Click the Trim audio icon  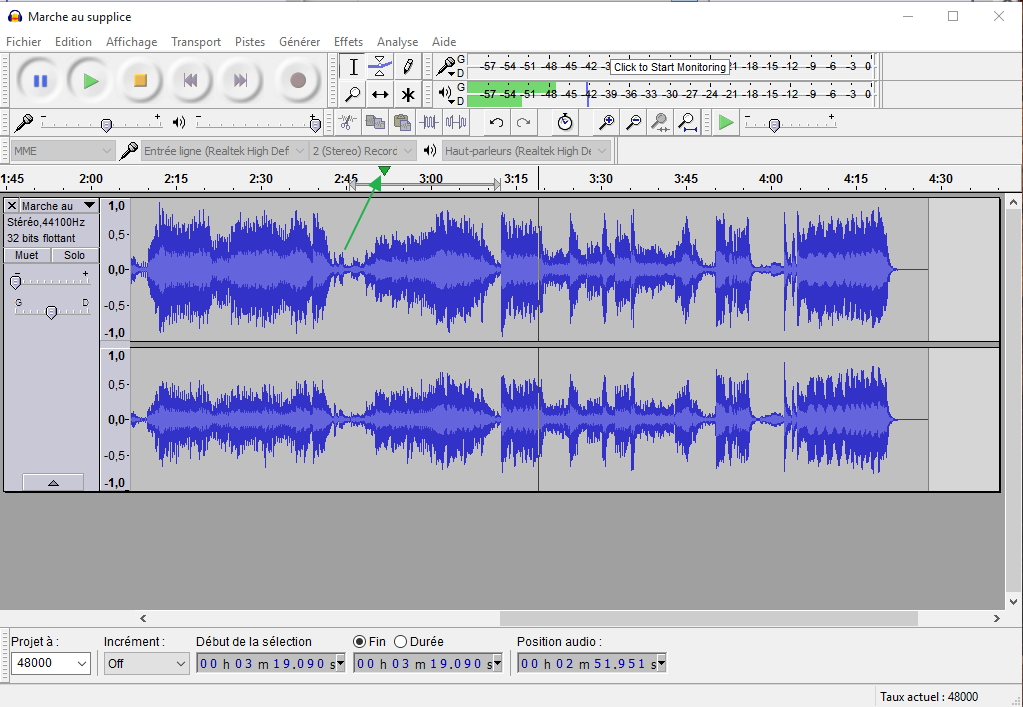click(x=430, y=122)
